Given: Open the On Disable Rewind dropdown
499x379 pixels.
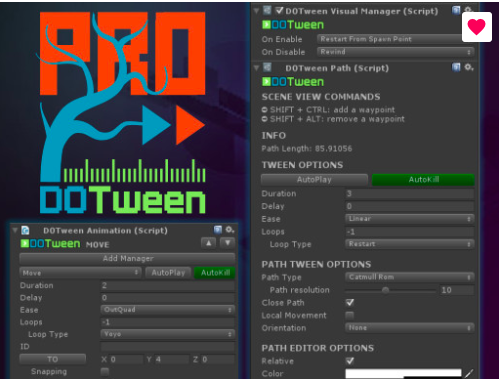Looking at the screenshot, I should pyautogui.click(x=395, y=52).
